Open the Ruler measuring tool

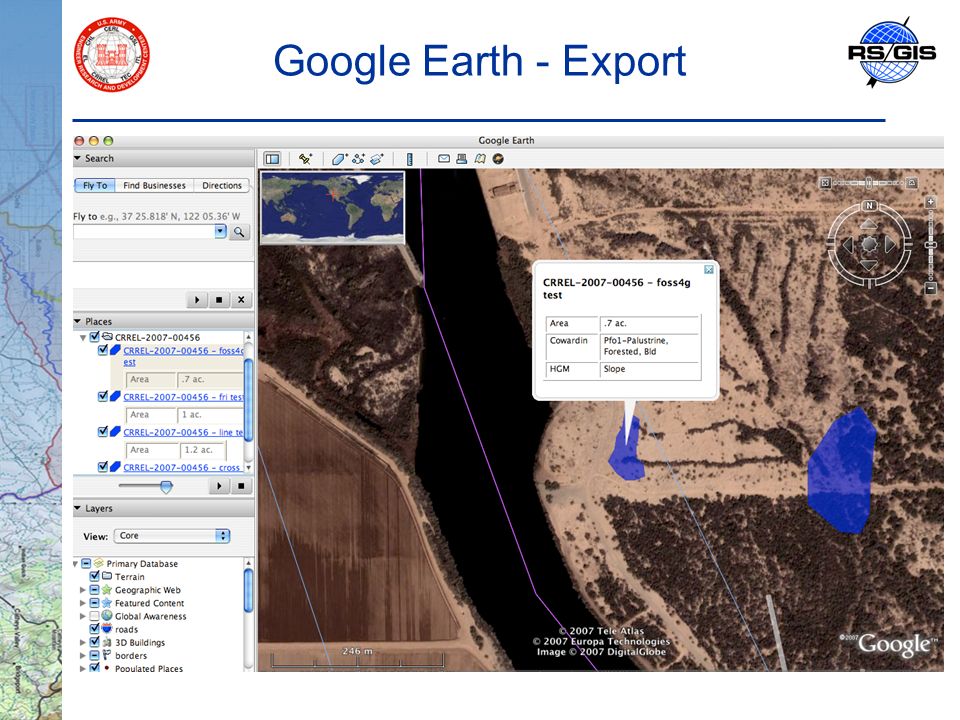pos(410,159)
